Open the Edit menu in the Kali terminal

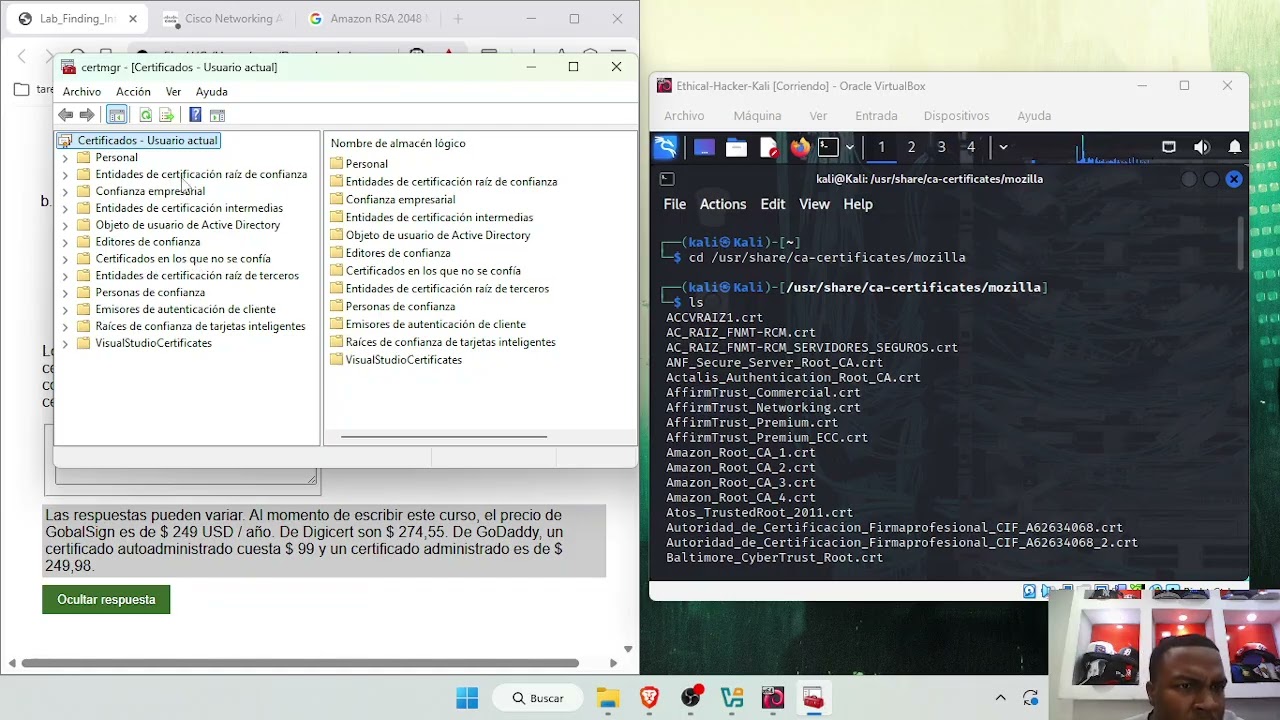(773, 204)
